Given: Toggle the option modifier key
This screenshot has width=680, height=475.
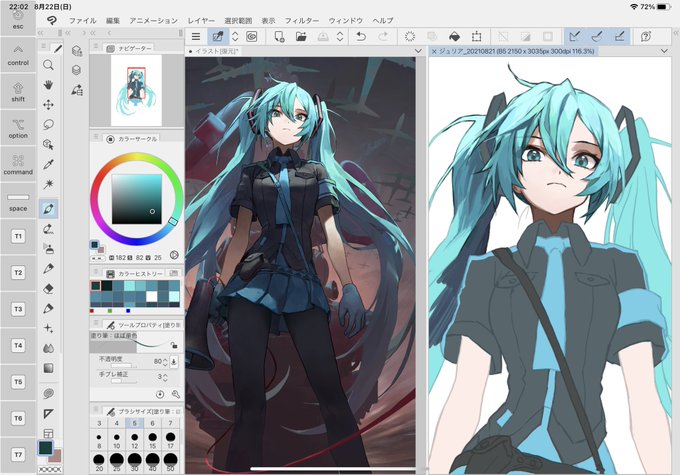Looking at the screenshot, I should (x=18, y=128).
